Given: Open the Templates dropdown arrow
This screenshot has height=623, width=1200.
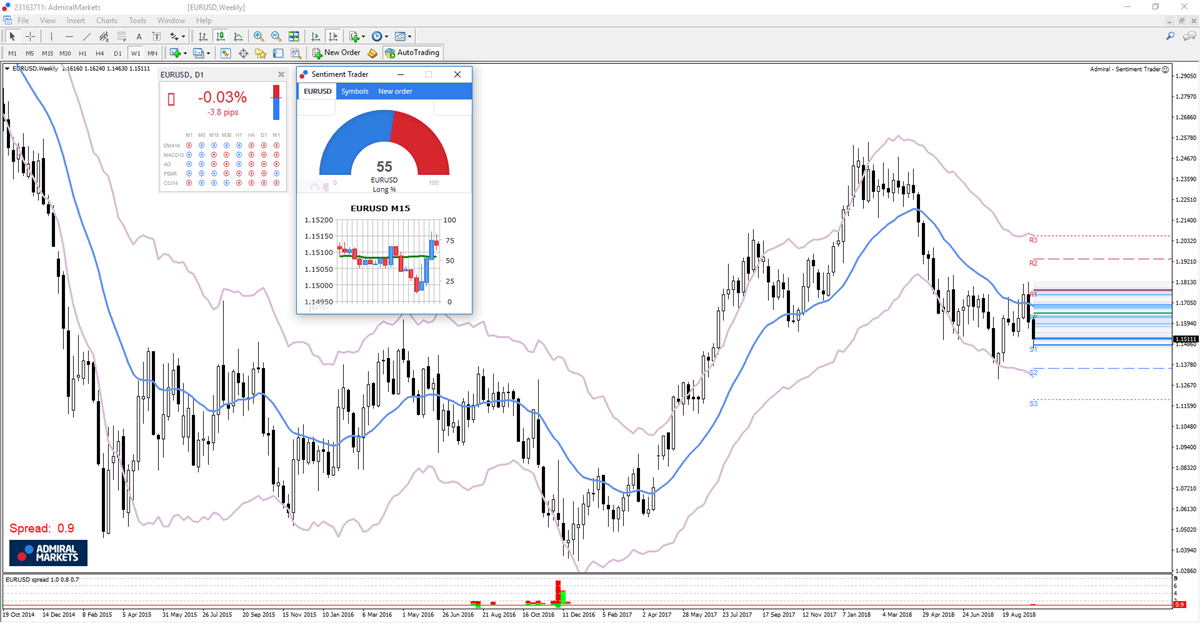Looking at the screenshot, I should (x=411, y=36).
